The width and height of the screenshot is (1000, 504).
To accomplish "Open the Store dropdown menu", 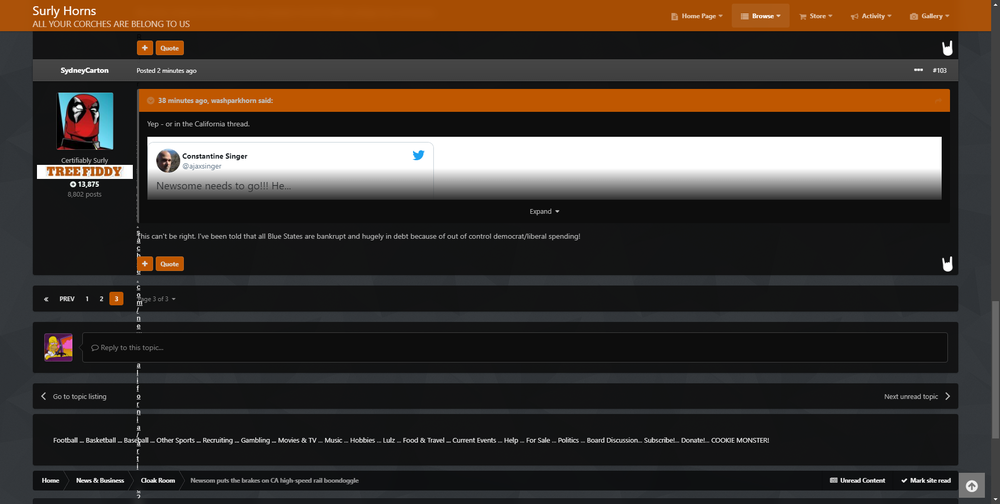I will [x=816, y=16].
